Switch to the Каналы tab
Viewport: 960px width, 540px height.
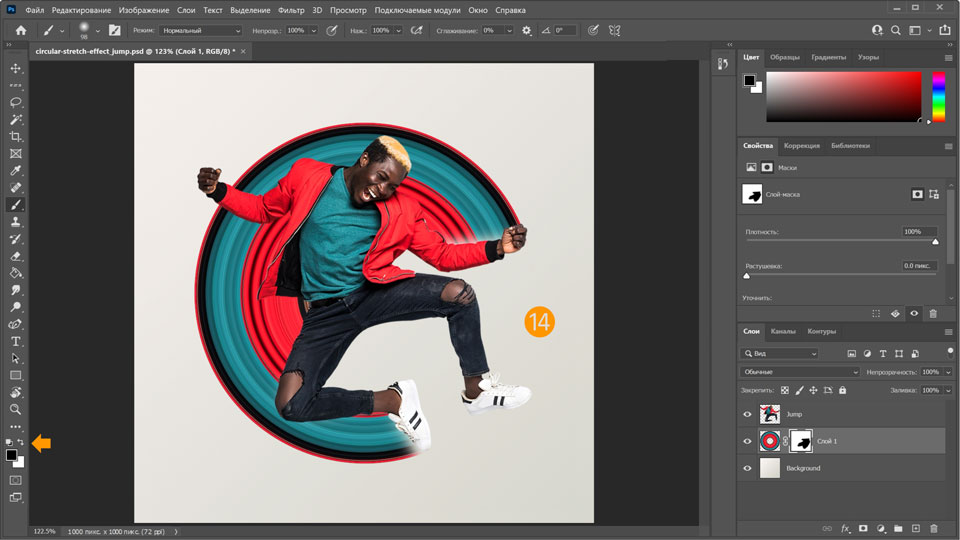click(x=783, y=331)
